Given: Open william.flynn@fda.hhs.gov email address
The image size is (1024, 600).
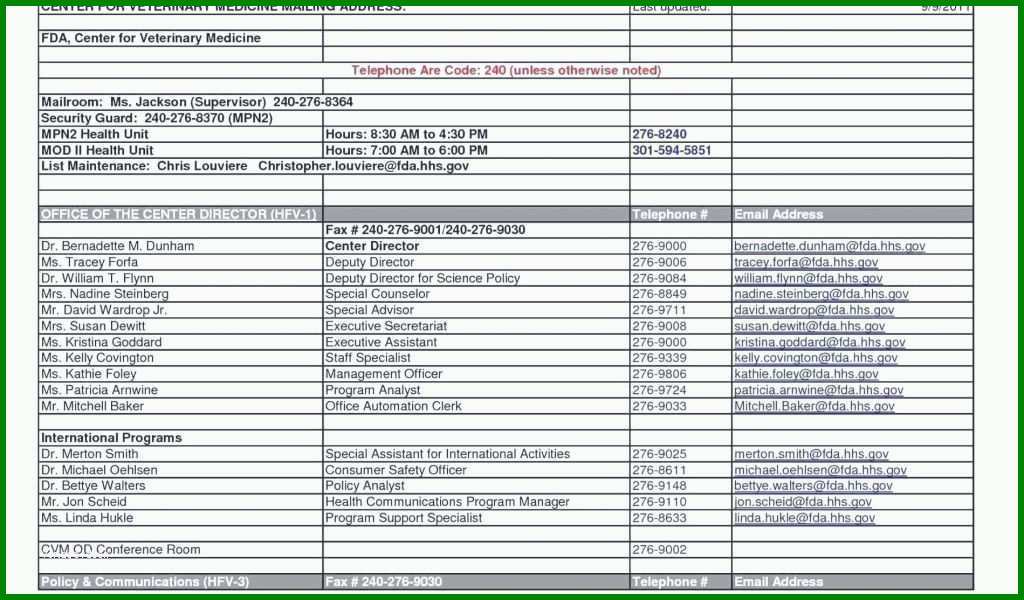Looking at the screenshot, I should pos(808,278).
